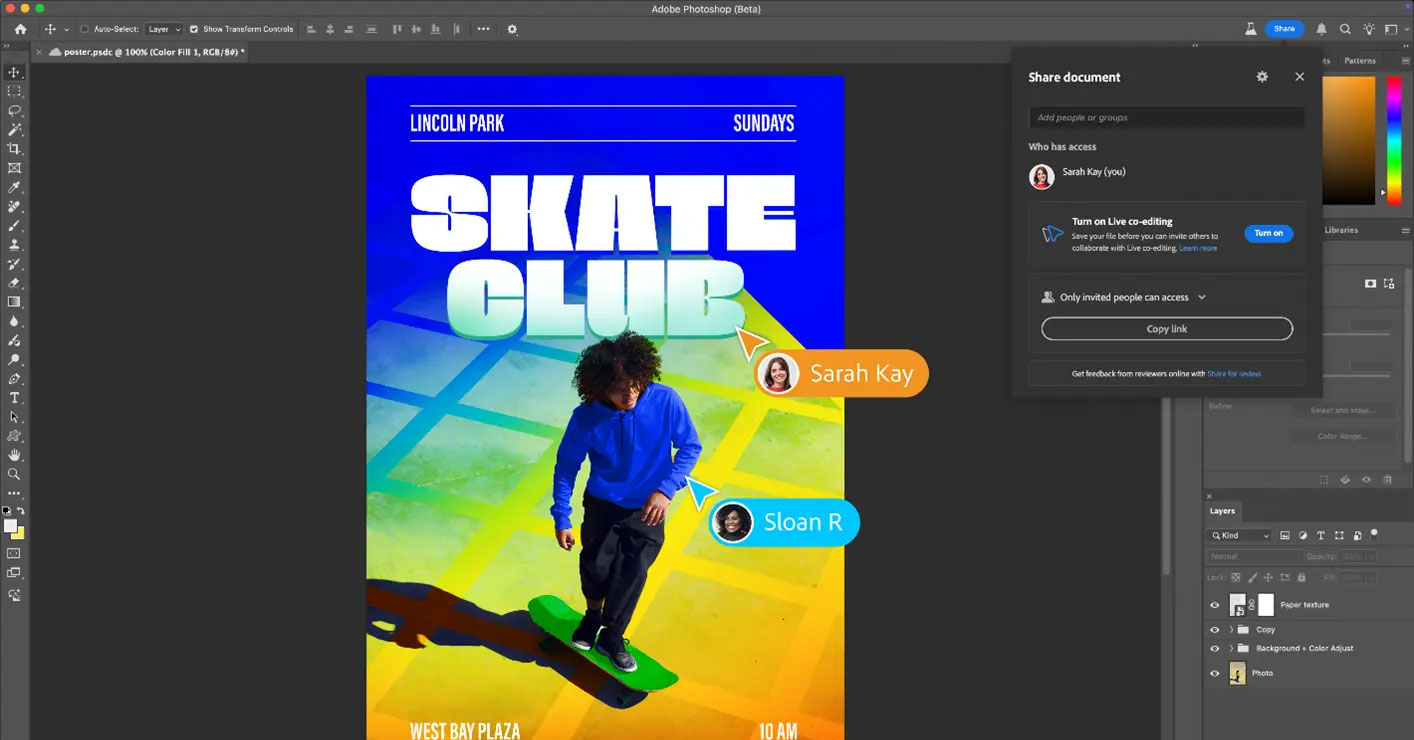Select the Horizontal Type tool

tap(14, 398)
